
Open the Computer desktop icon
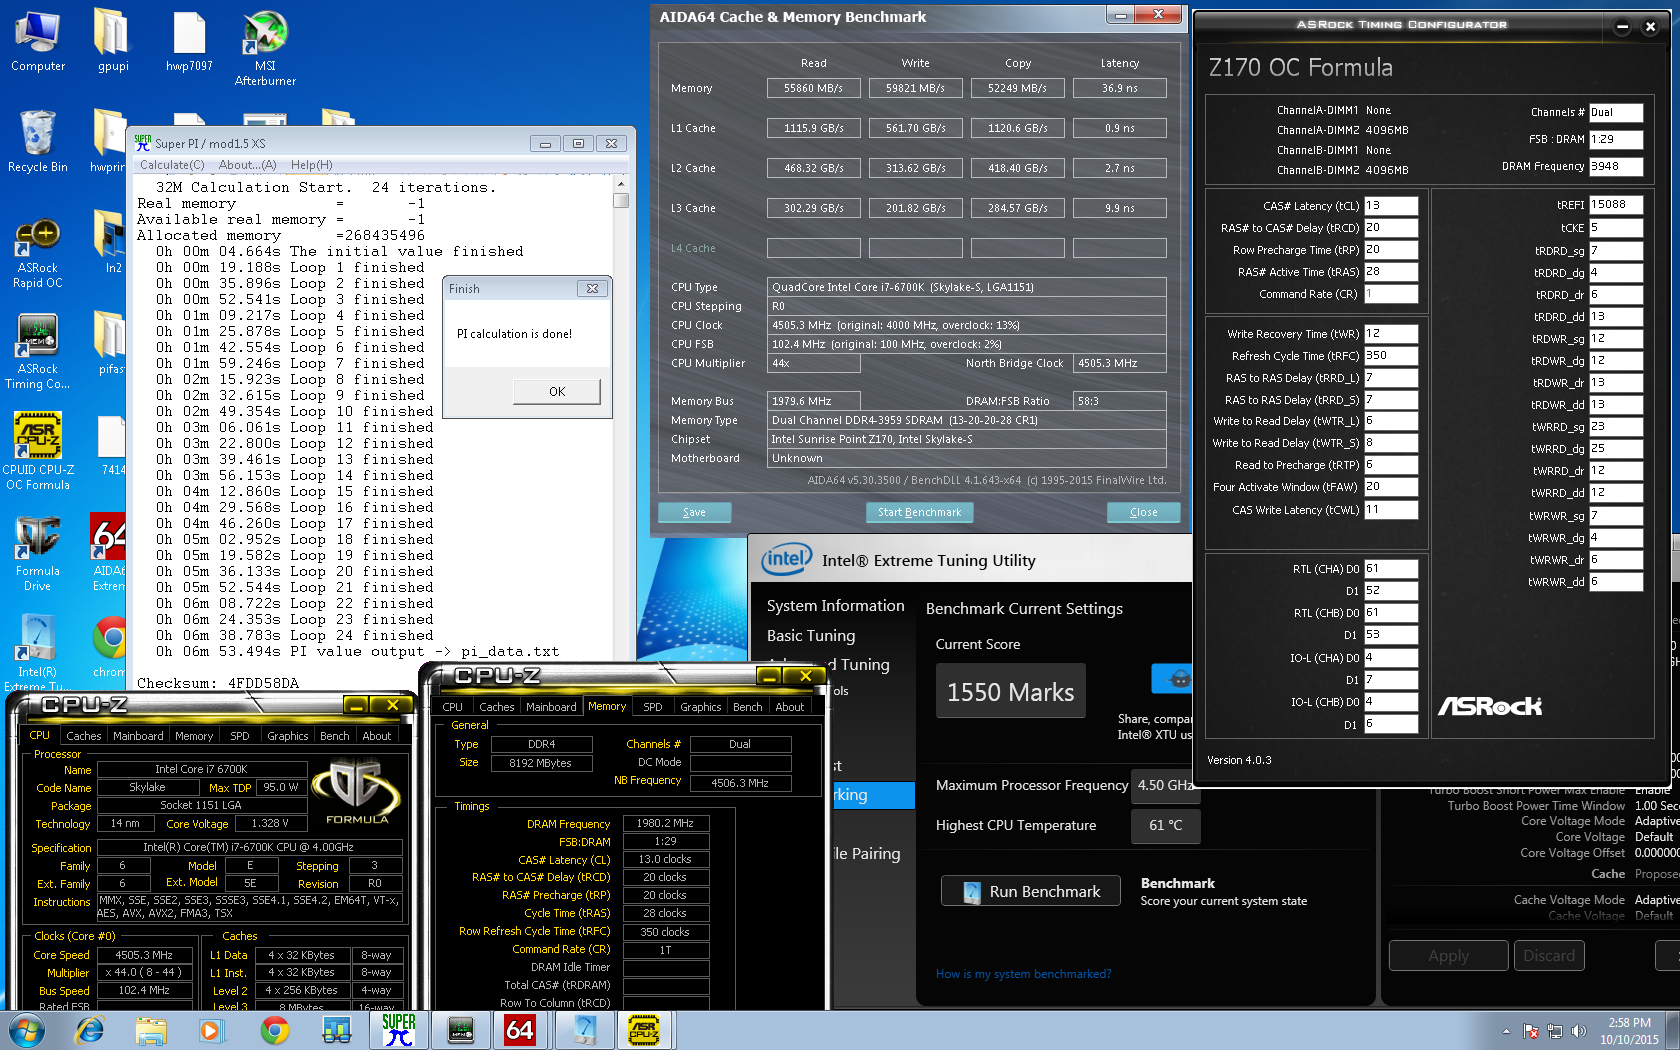[38, 42]
